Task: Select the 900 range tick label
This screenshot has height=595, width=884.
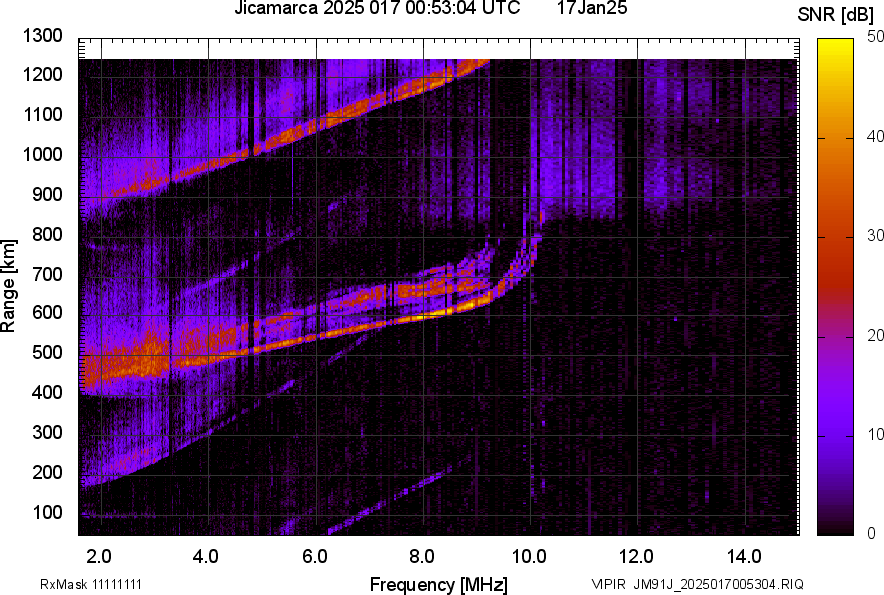Action: pyautogui.click(x=47, y=195)
